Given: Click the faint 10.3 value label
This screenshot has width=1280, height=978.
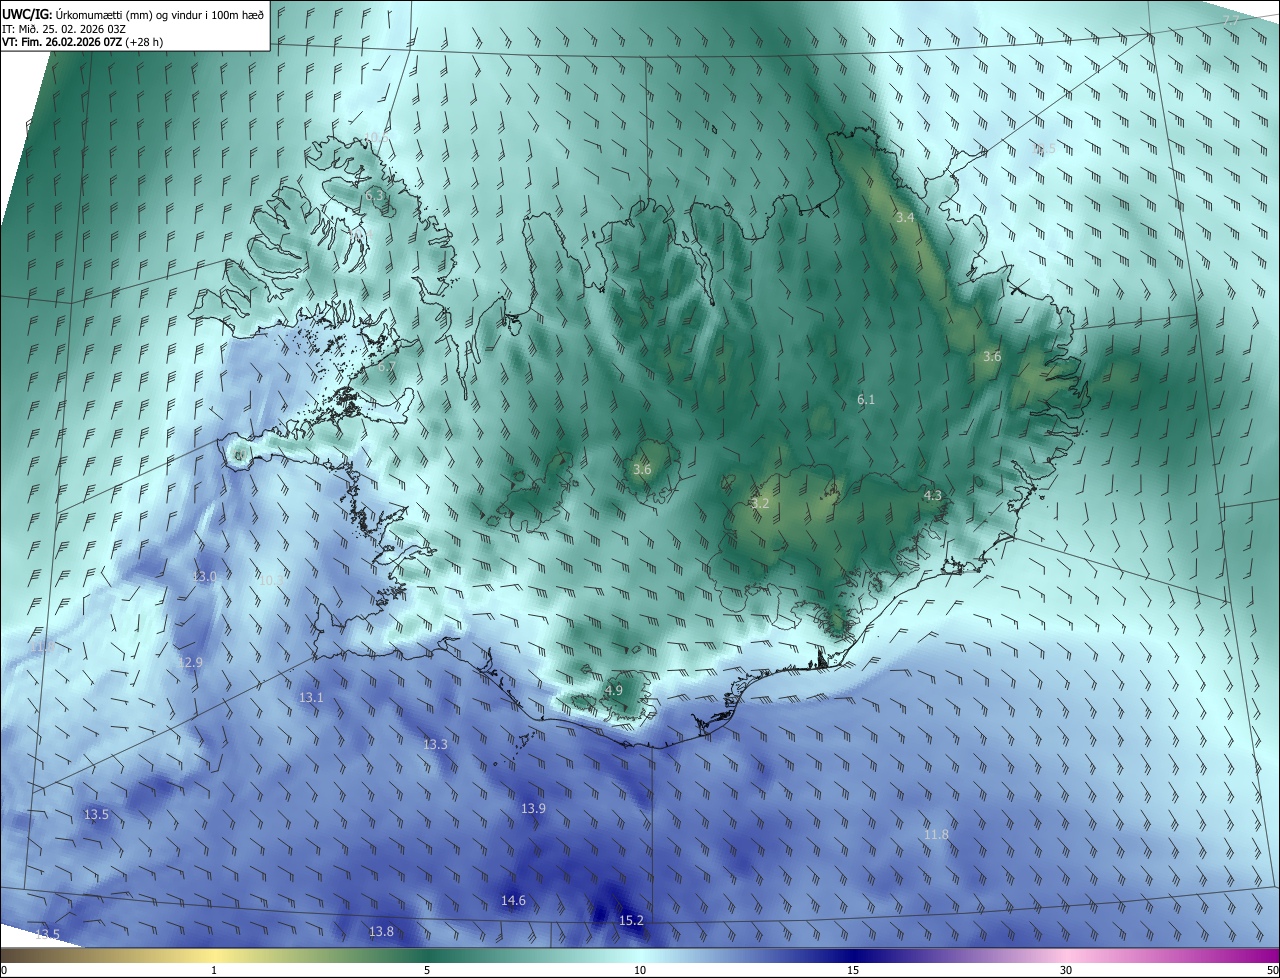Looking at the screenshot, I should [x=271, y=580].
